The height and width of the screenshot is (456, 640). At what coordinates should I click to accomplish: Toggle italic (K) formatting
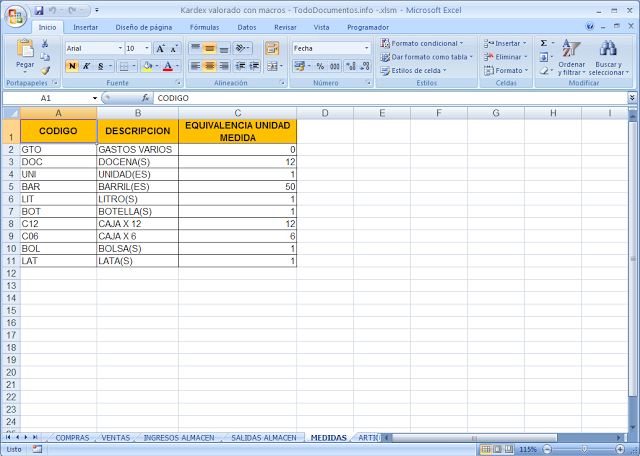86,66
